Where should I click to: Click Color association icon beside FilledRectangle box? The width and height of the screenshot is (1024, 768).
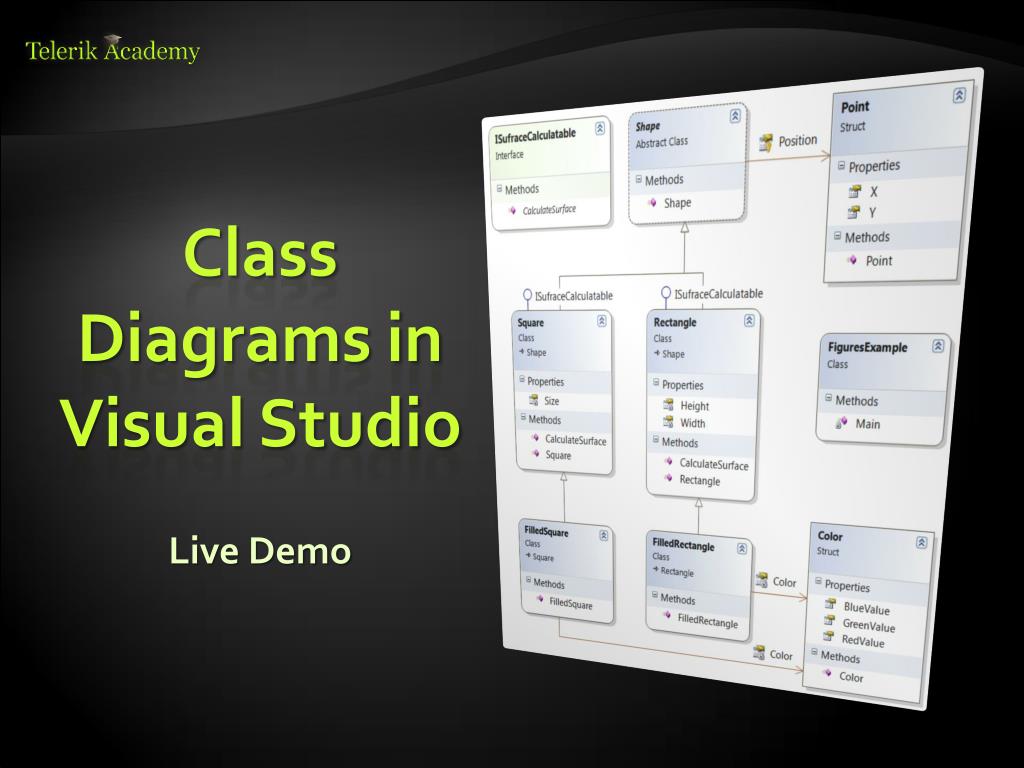point(761,580)
